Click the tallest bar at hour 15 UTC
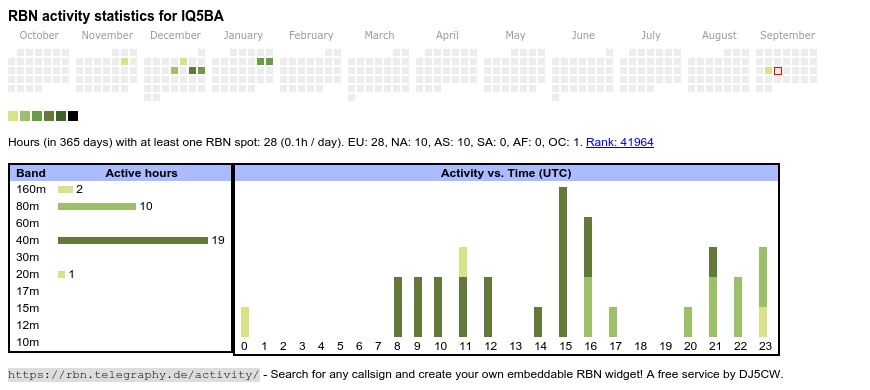Image resolution: width=870 pixels, height=390 pixels. 563,262
